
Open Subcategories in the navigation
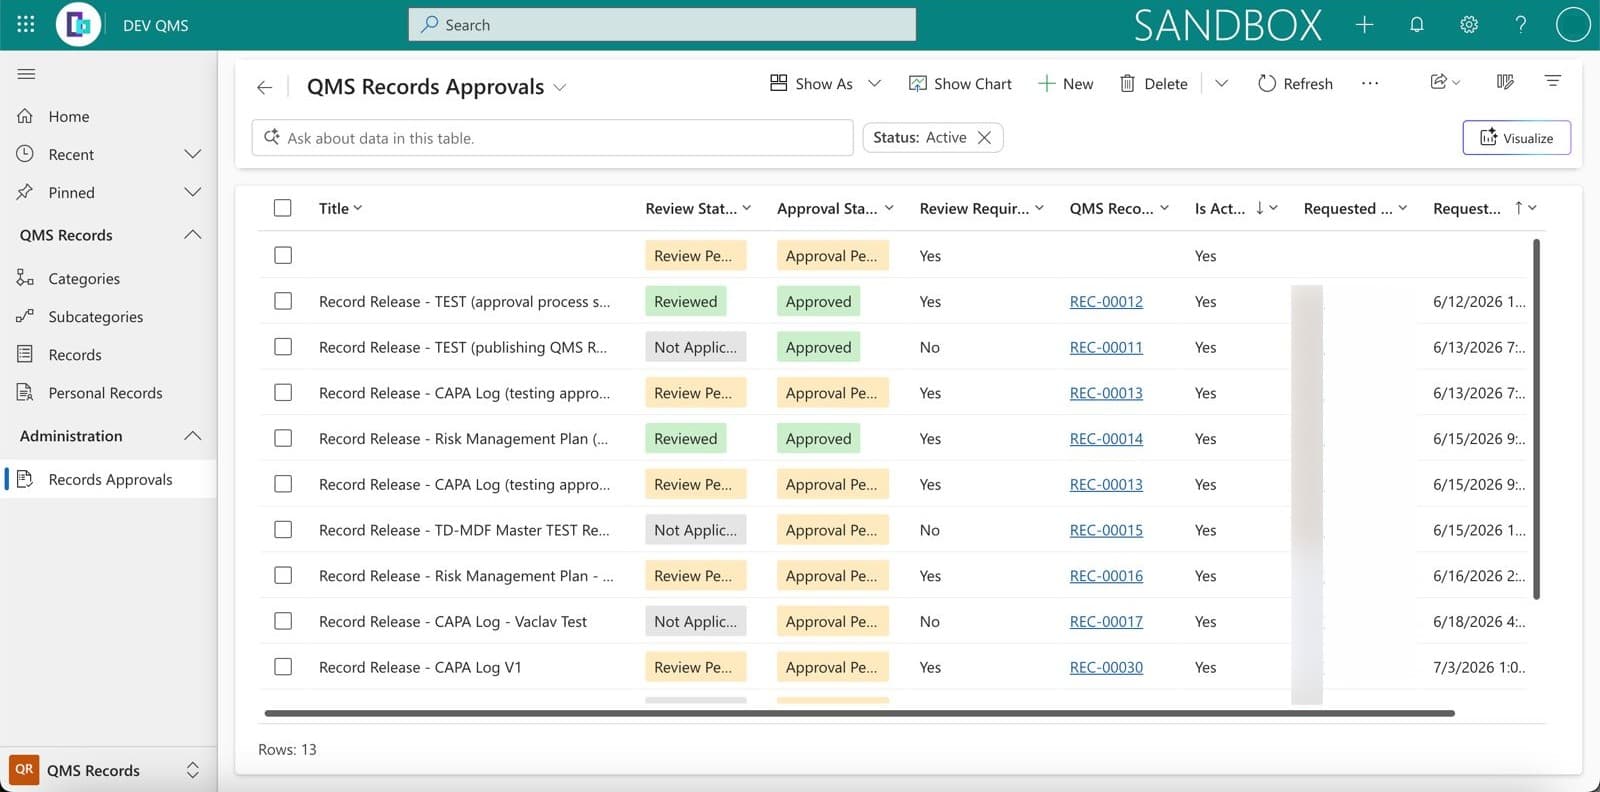click(x=95, y=317)
